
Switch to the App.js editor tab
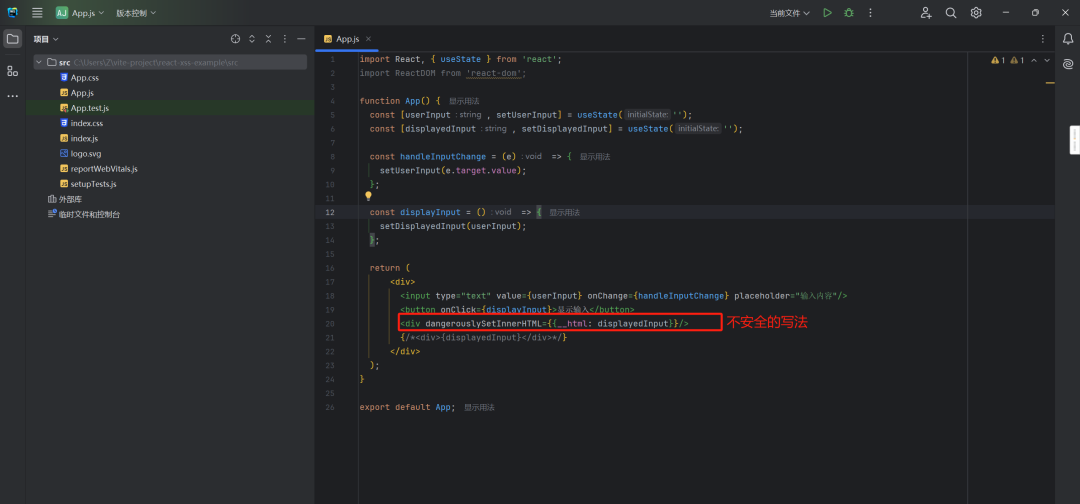click(x=347, y=39)
